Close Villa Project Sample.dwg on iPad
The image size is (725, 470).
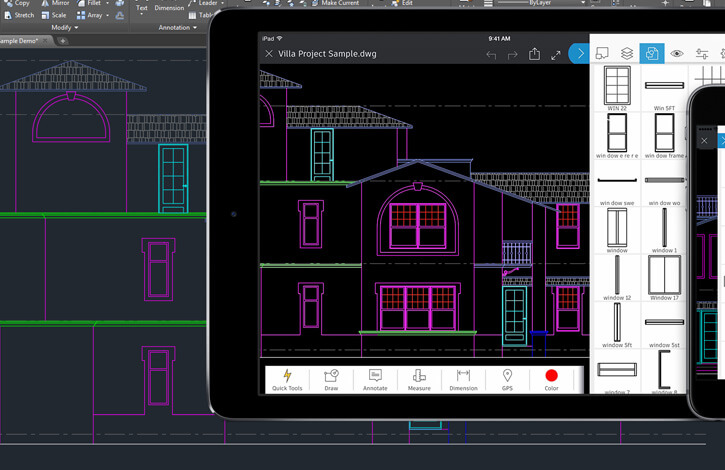pos(269,54)
